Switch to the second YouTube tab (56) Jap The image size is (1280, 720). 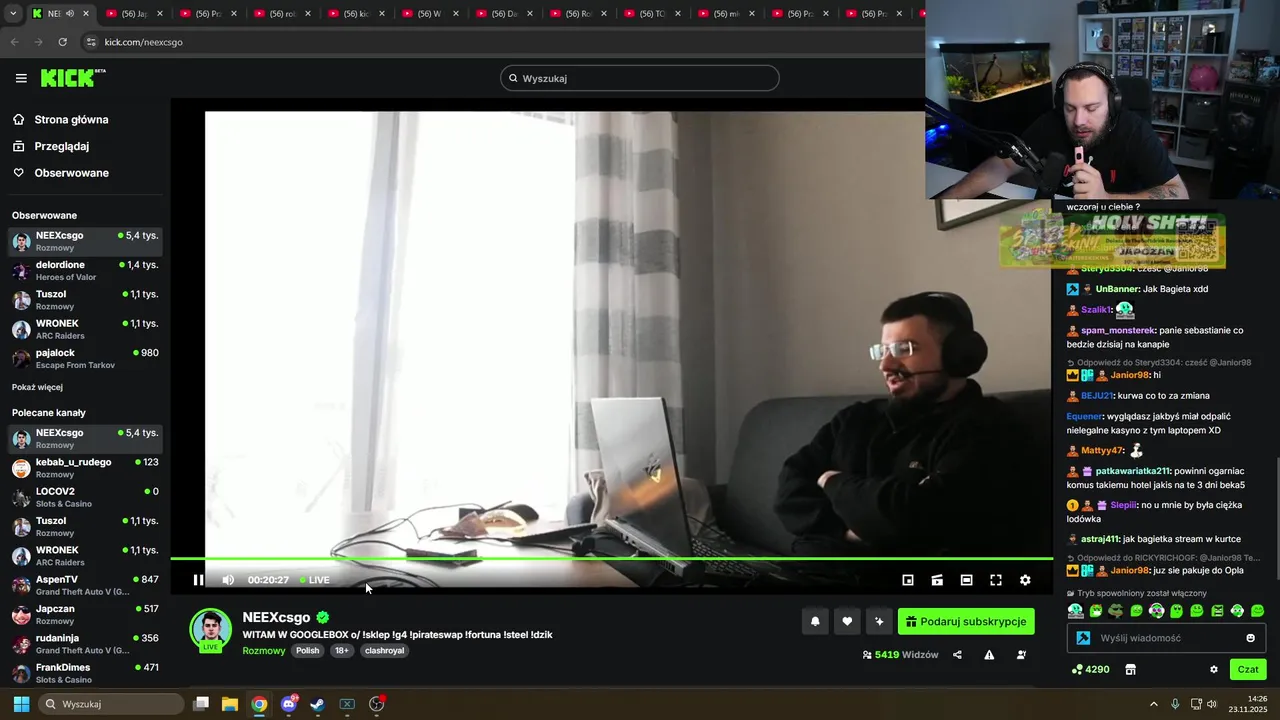(134, 14)
